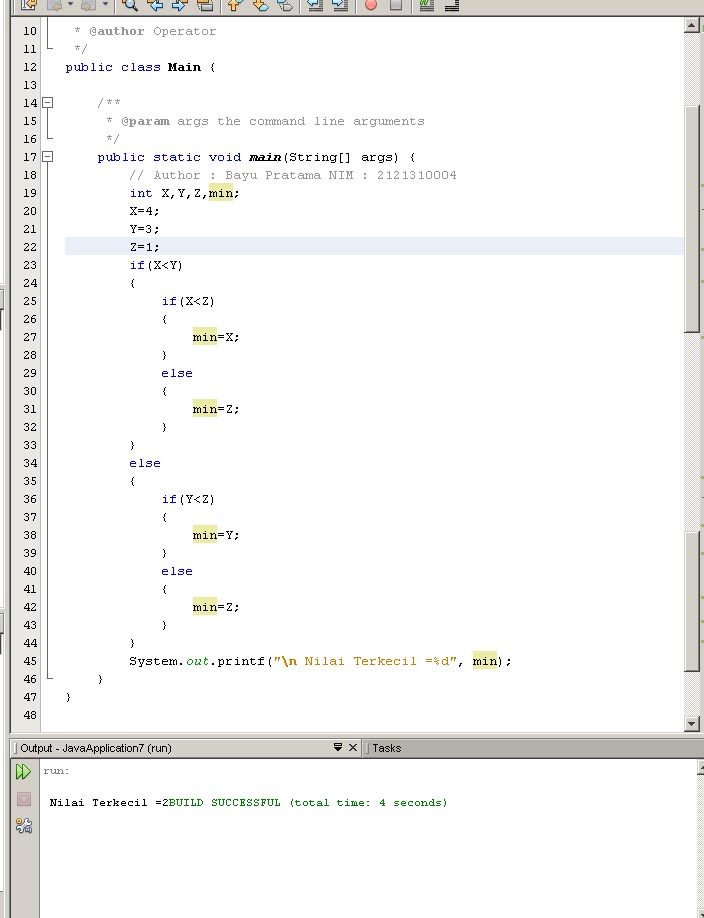Start macro recording with red circle
The image size is (704, 918).
coord(370,5)
